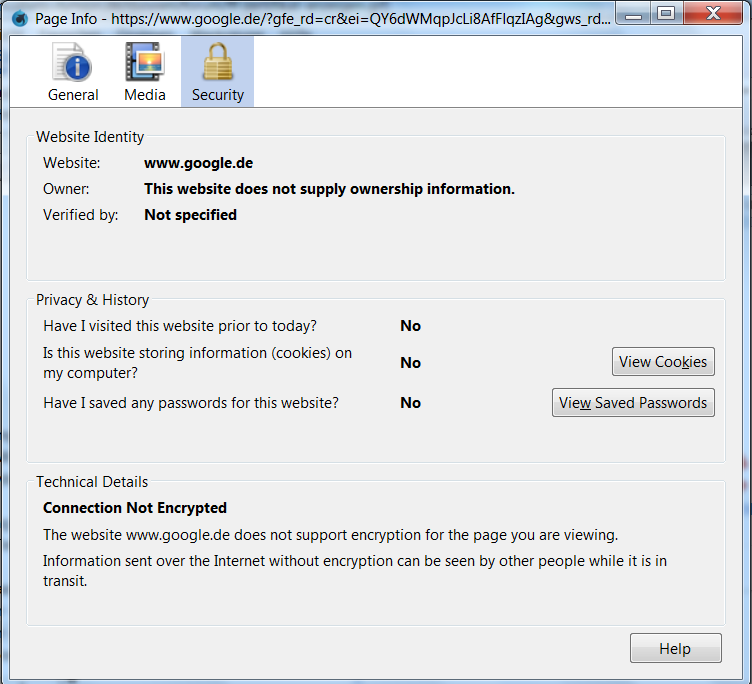This screenshot has height=684, width=752.
Task: Click the Connection Not Encrypted heading
Action: 135,508
